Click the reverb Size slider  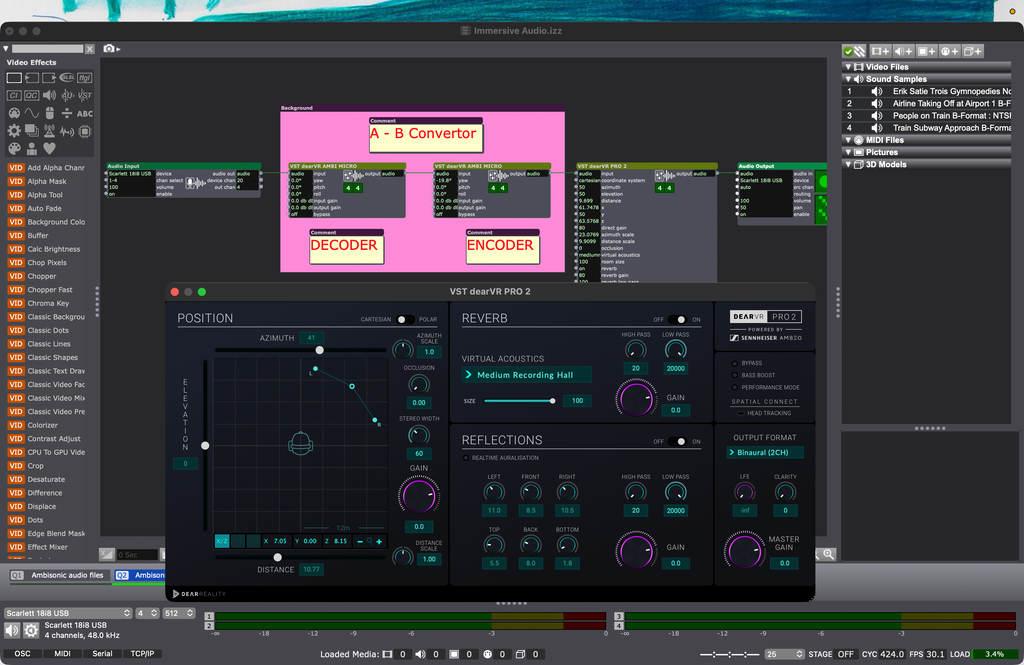(x=520, y=401)
